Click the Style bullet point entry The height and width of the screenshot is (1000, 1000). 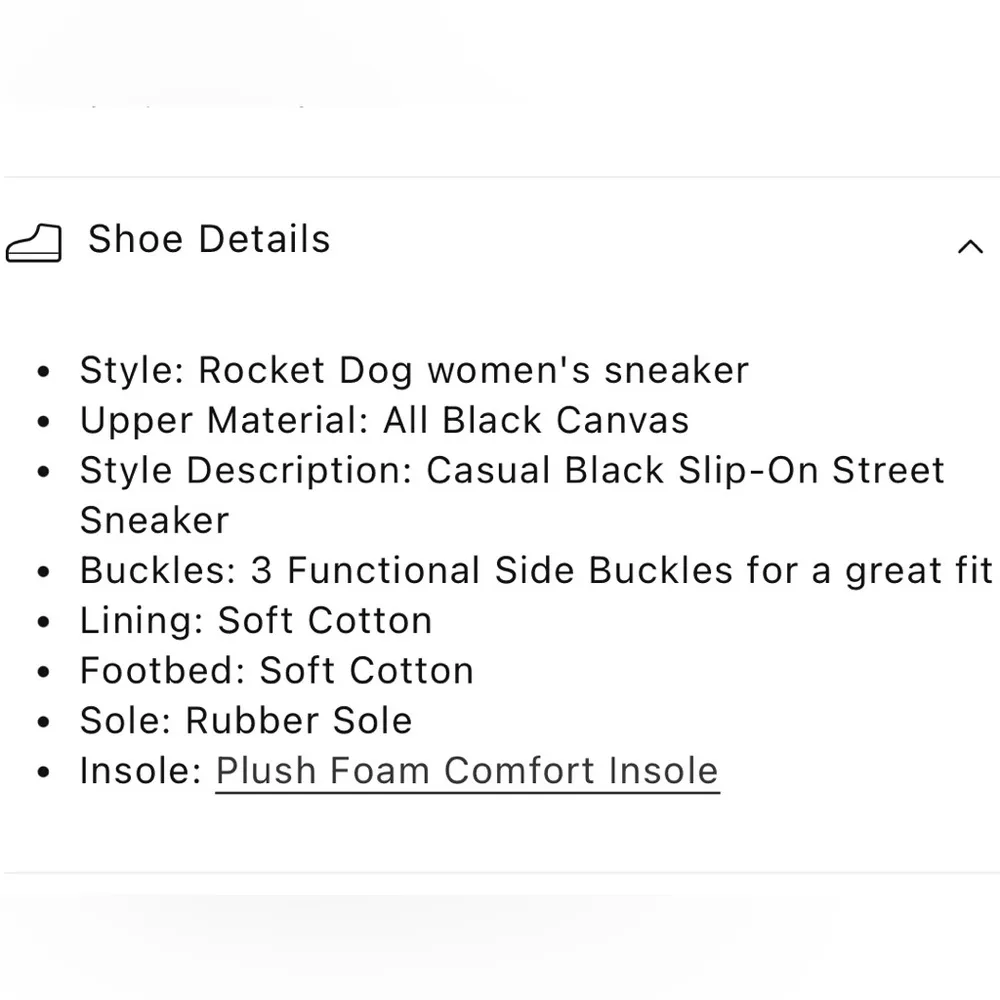[x=413, y=369]
